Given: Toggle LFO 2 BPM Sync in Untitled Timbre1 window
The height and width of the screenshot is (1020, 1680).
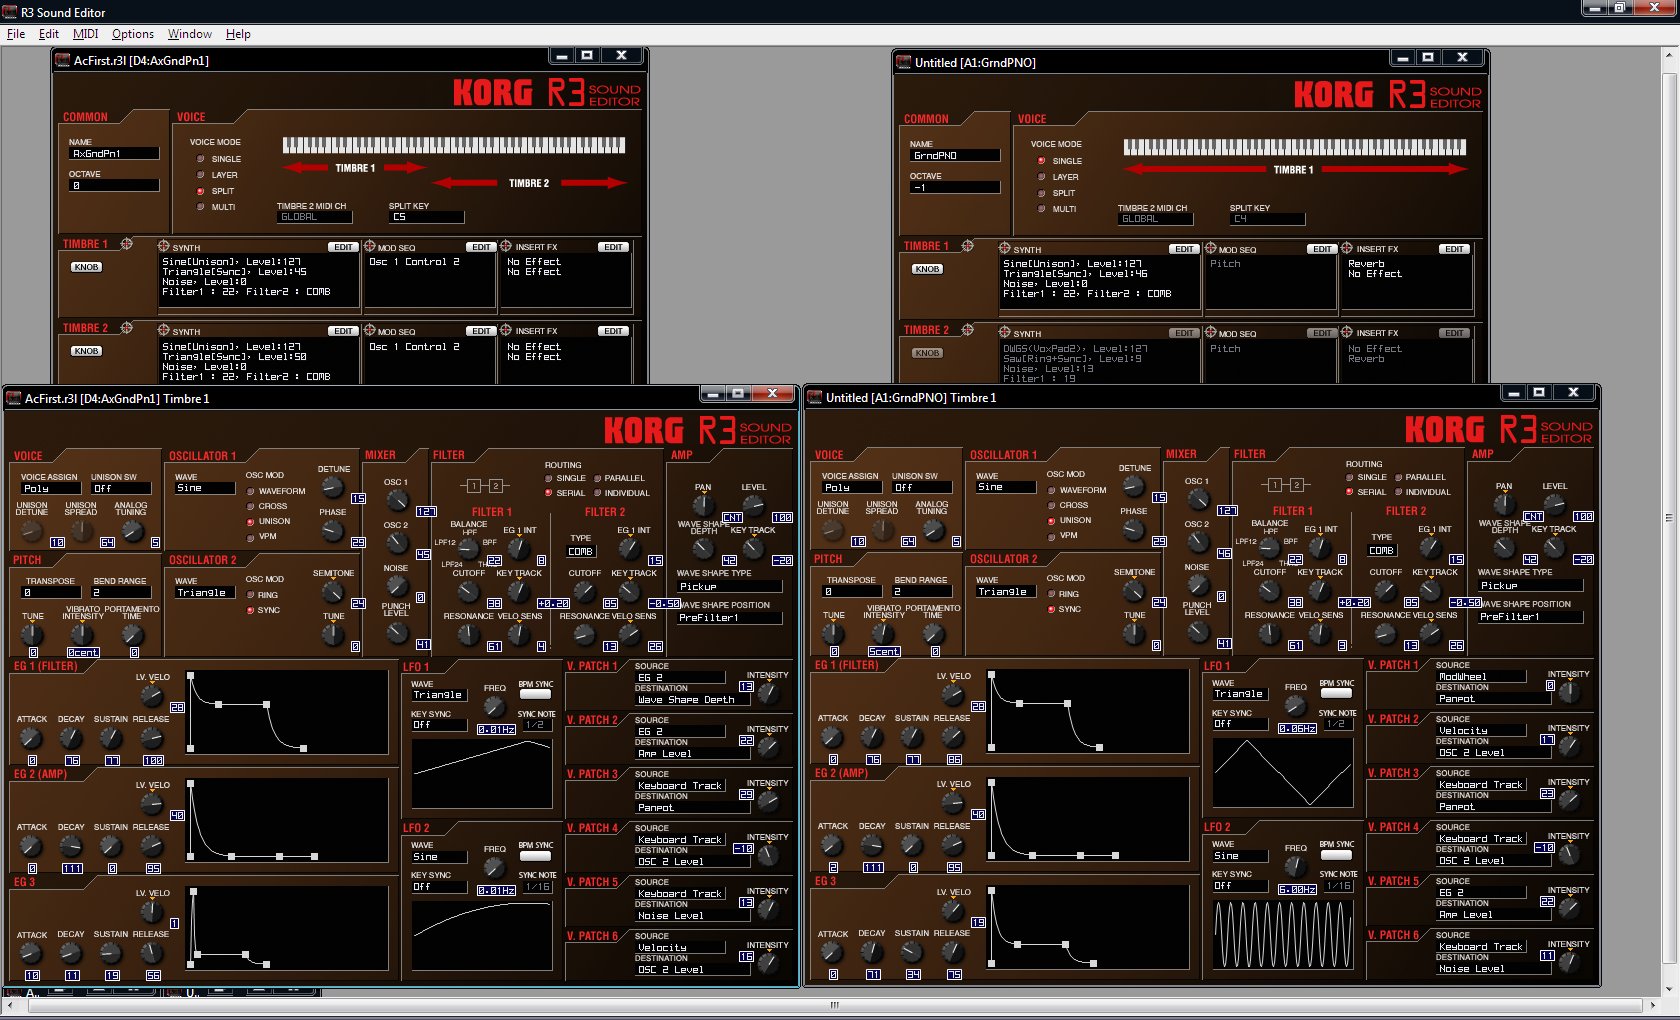Looking at the screenshot, I should (1337, 855).
